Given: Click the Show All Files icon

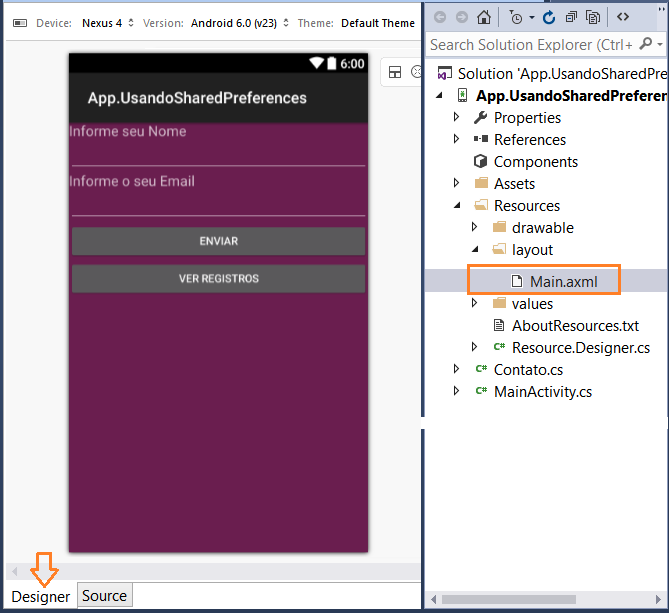Looking at the screenshot, I should [x=593, y=17].
